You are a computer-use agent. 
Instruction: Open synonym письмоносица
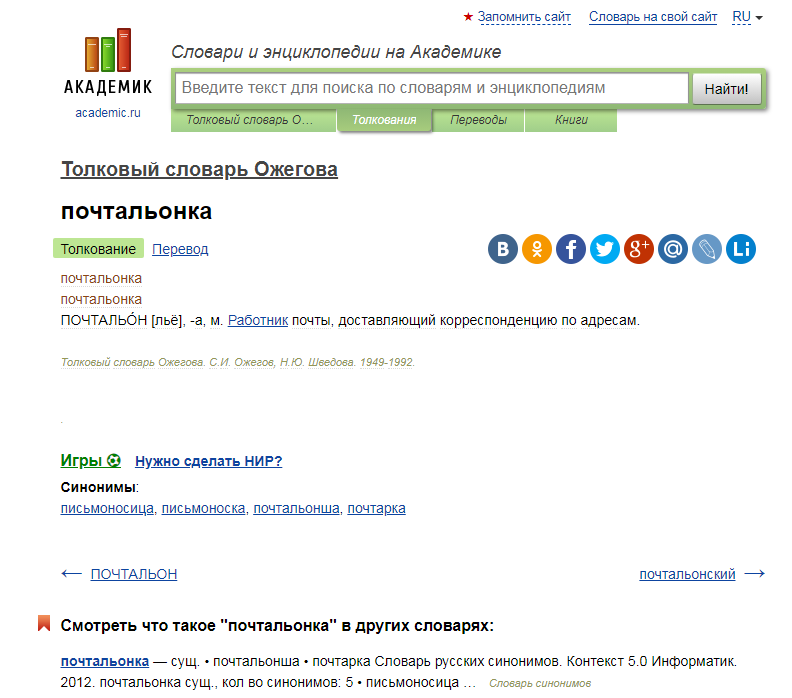click(107, 508)
